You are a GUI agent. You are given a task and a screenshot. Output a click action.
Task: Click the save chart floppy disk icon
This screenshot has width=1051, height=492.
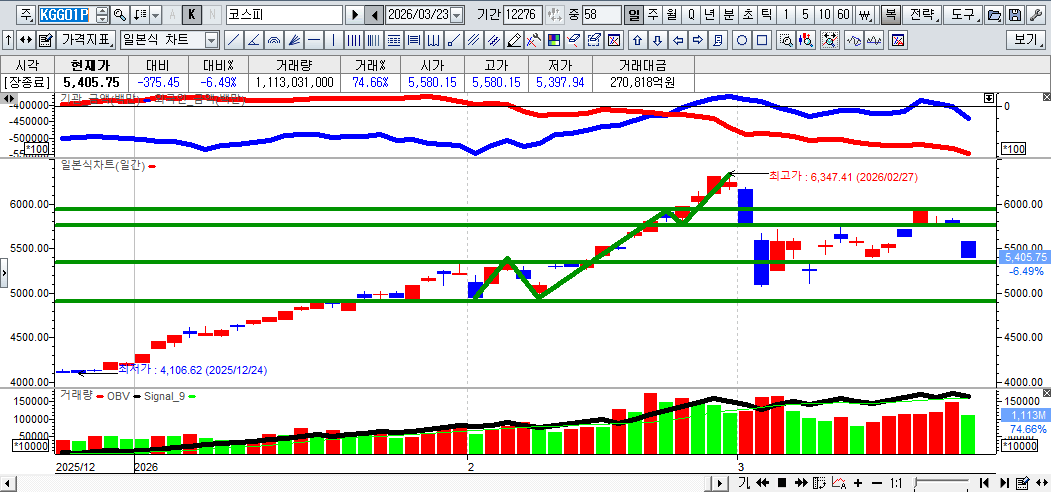pyautogui.click(x=1015, y=15)
